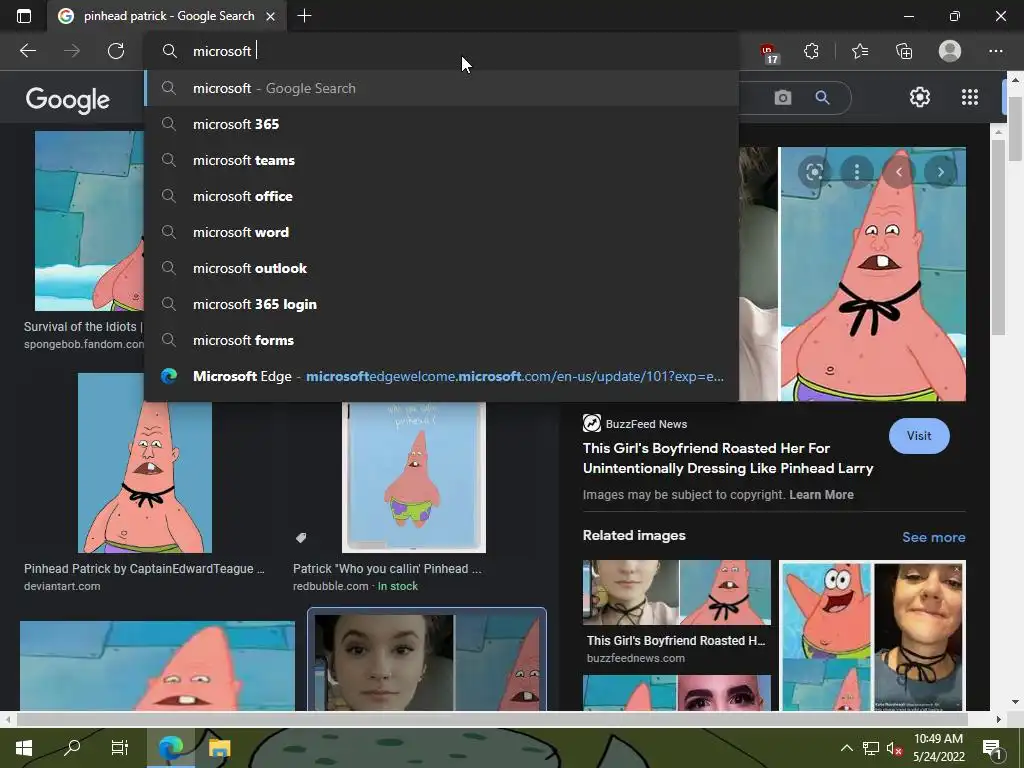This screenshot has width=1024, height=768.
Task: Open the Extensions puzzle icon
Action: point(811,51)
